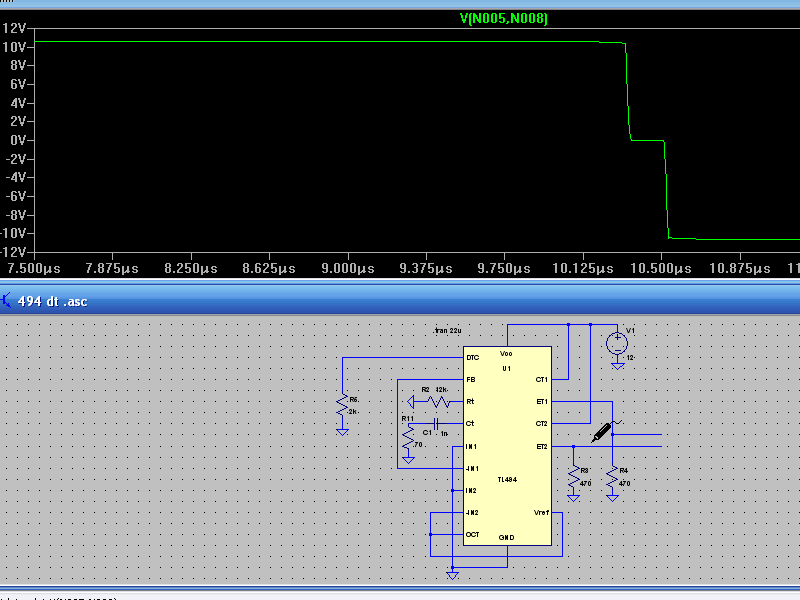The width and height of the screenshot is (800, 600).
Task: Click the 9.000µs time axis label
Action: [x=348, y=268]
